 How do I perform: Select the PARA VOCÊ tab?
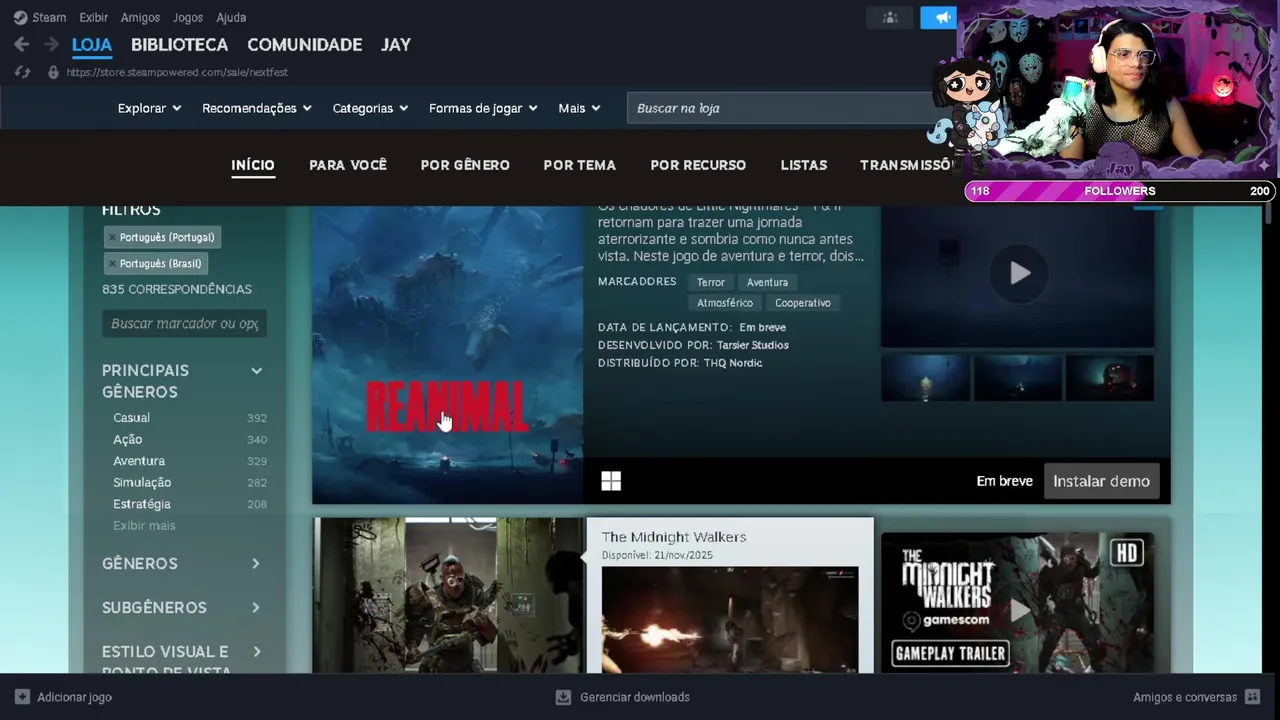click(348, 165)
